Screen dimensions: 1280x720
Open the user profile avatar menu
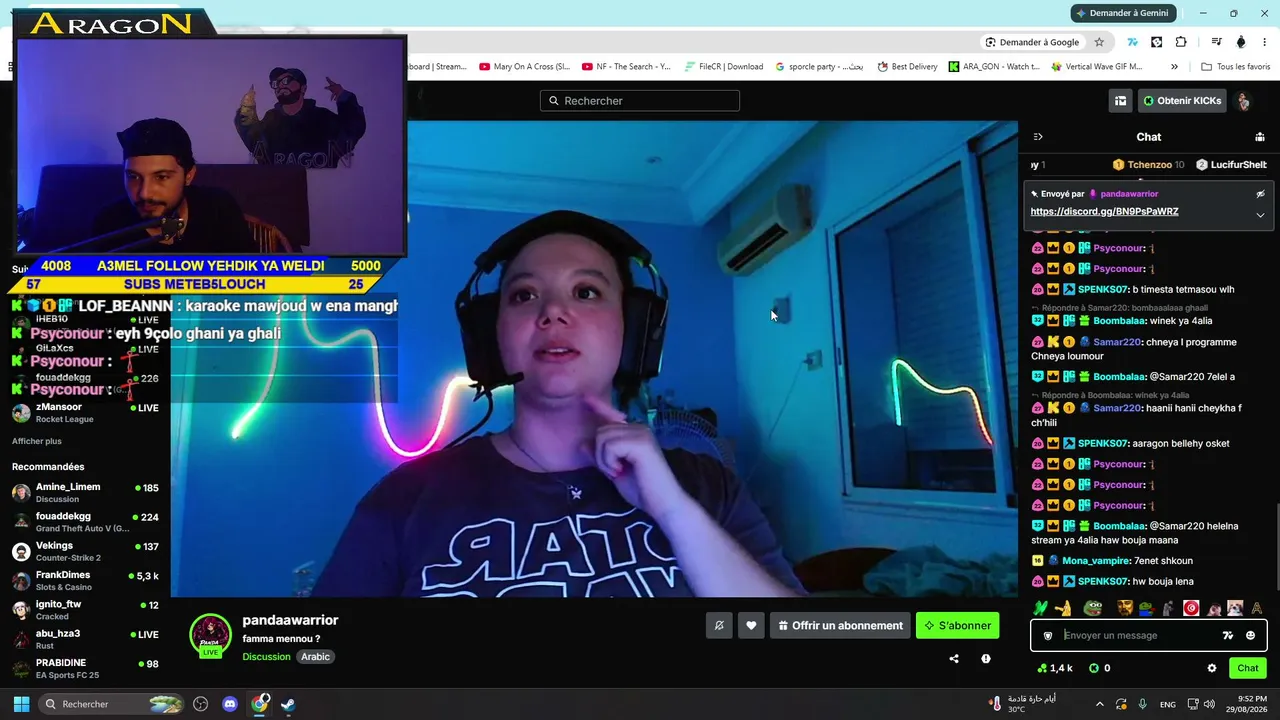point(1243,101)
